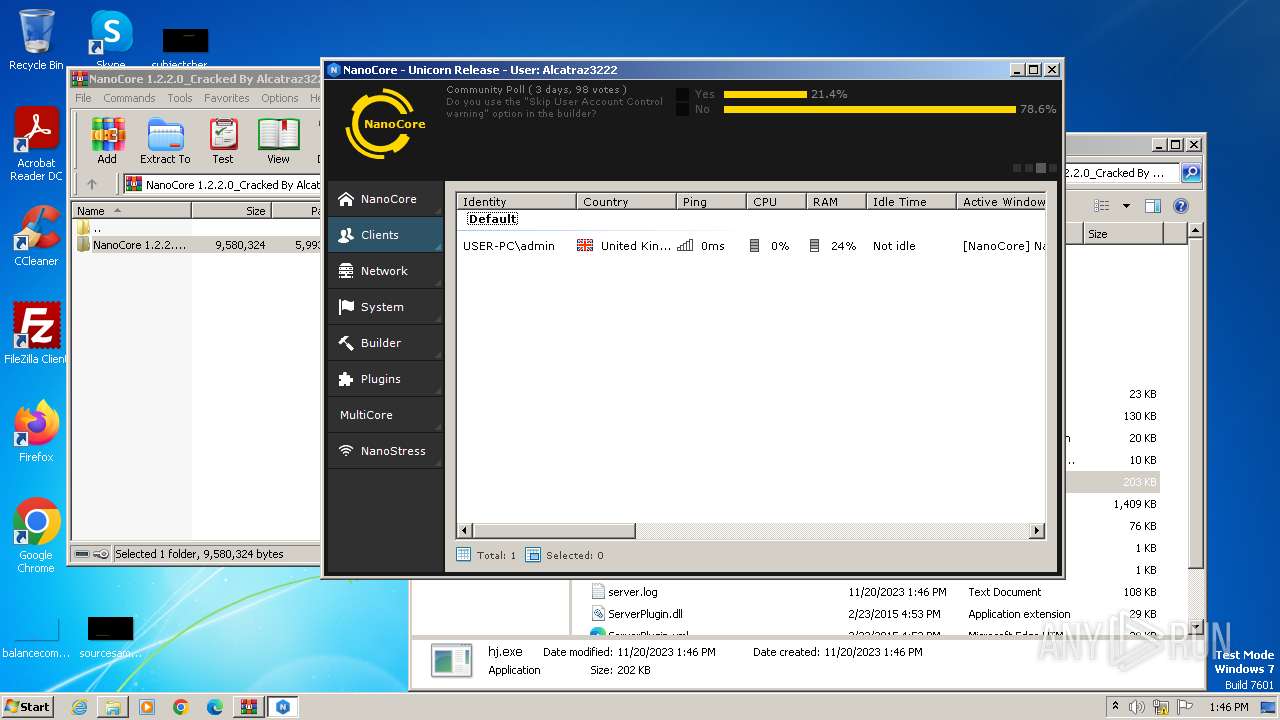Open the Tools menu in WinRAR
This screenshot has width=1280, height=720.
click(x=180, y=98)
